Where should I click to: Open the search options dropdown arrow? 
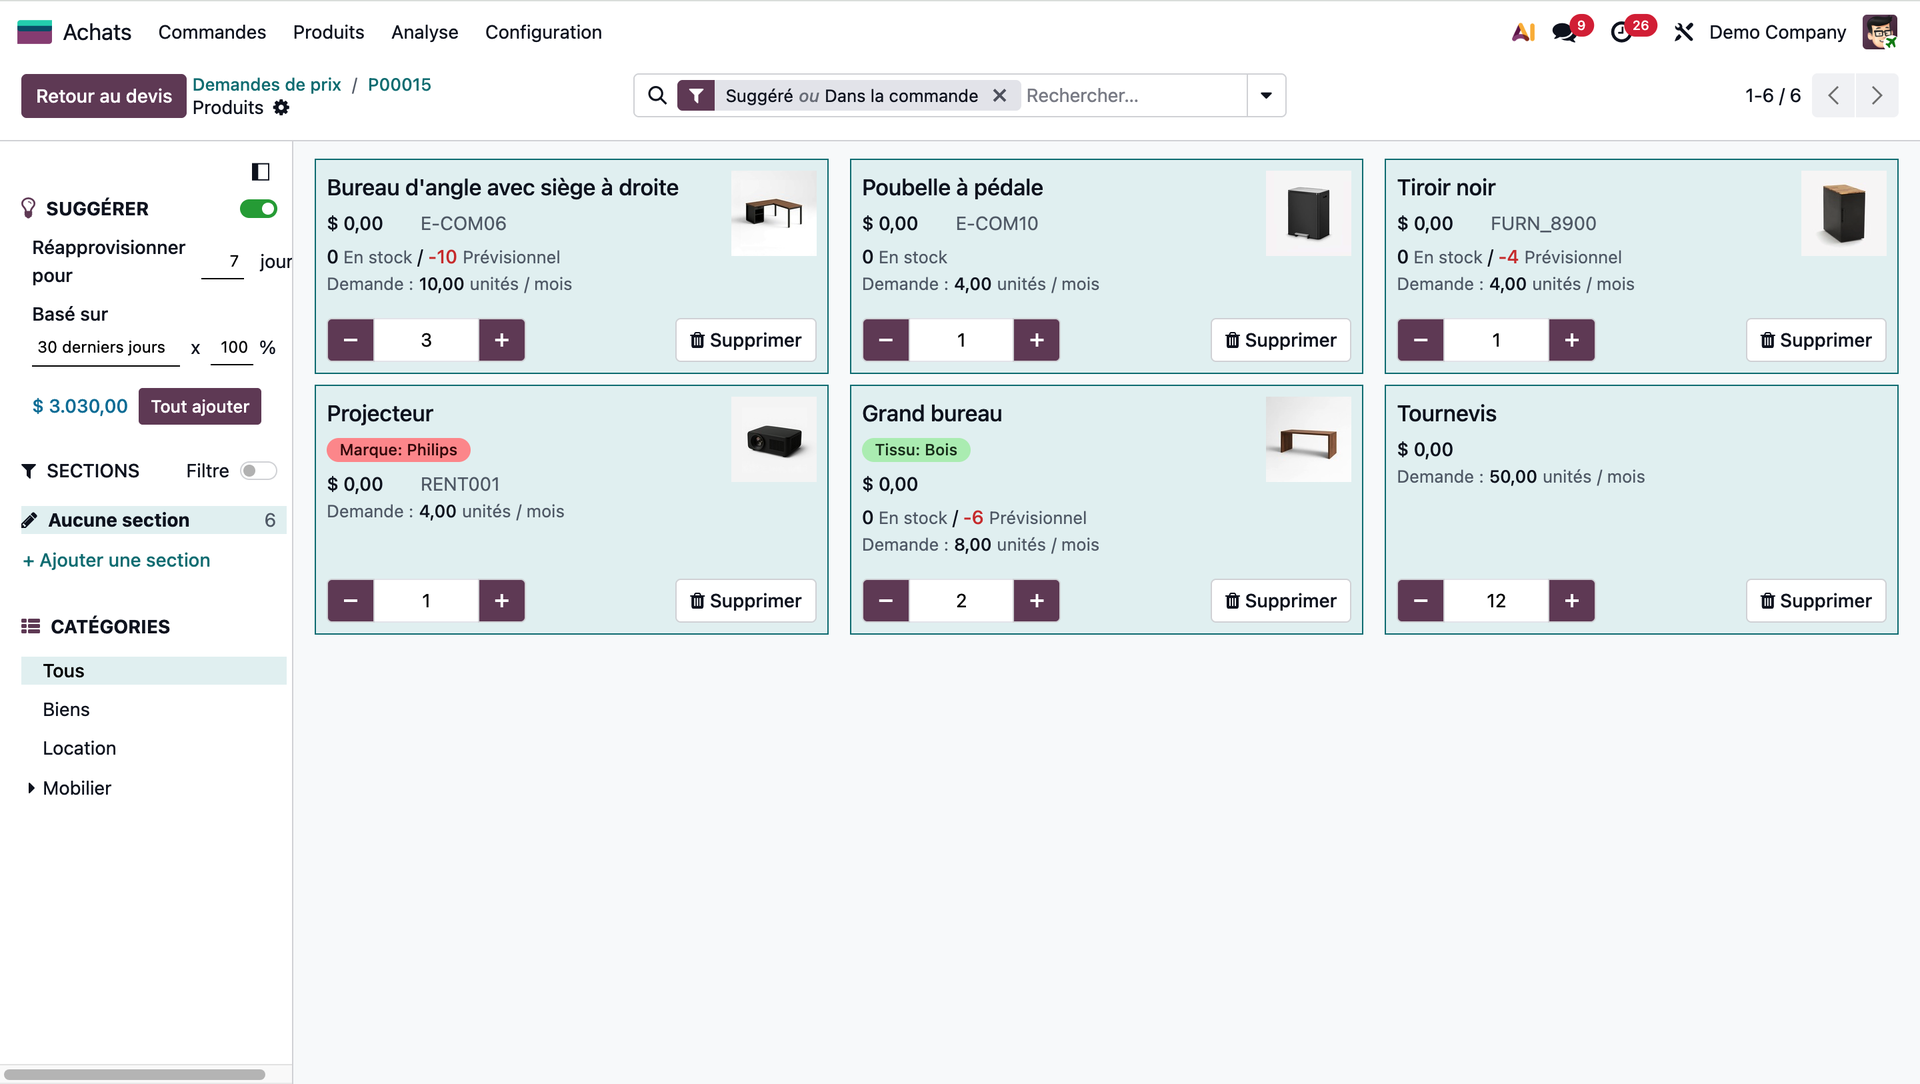coord(1266,95)
